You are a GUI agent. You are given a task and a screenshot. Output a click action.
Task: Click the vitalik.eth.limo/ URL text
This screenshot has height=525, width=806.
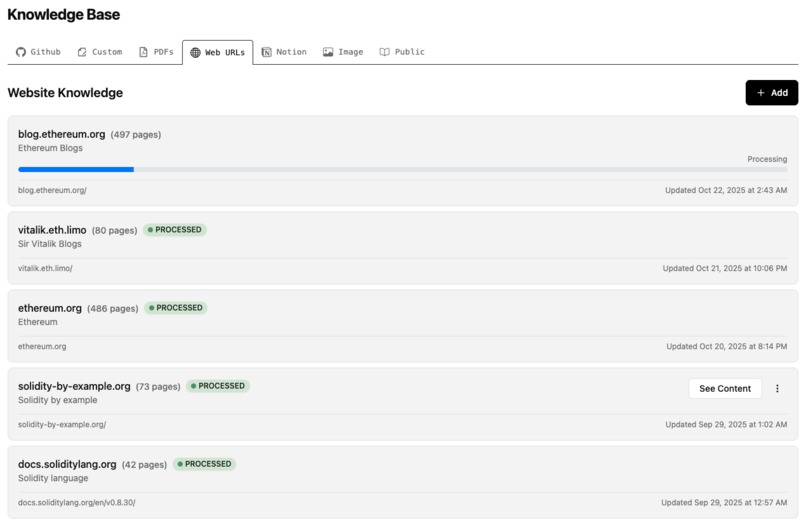(45, 268)
